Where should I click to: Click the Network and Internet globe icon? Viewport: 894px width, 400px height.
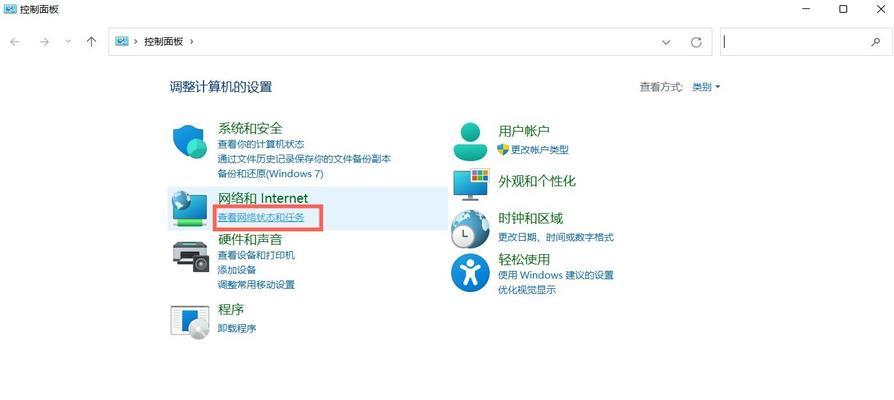point(190,209)
